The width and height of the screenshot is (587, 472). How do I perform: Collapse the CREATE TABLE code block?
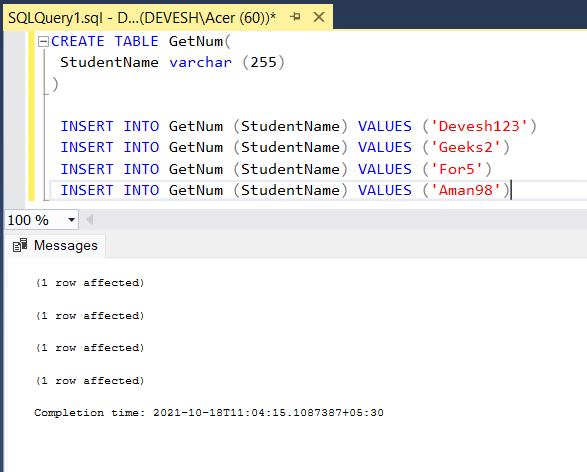(43, 41)
